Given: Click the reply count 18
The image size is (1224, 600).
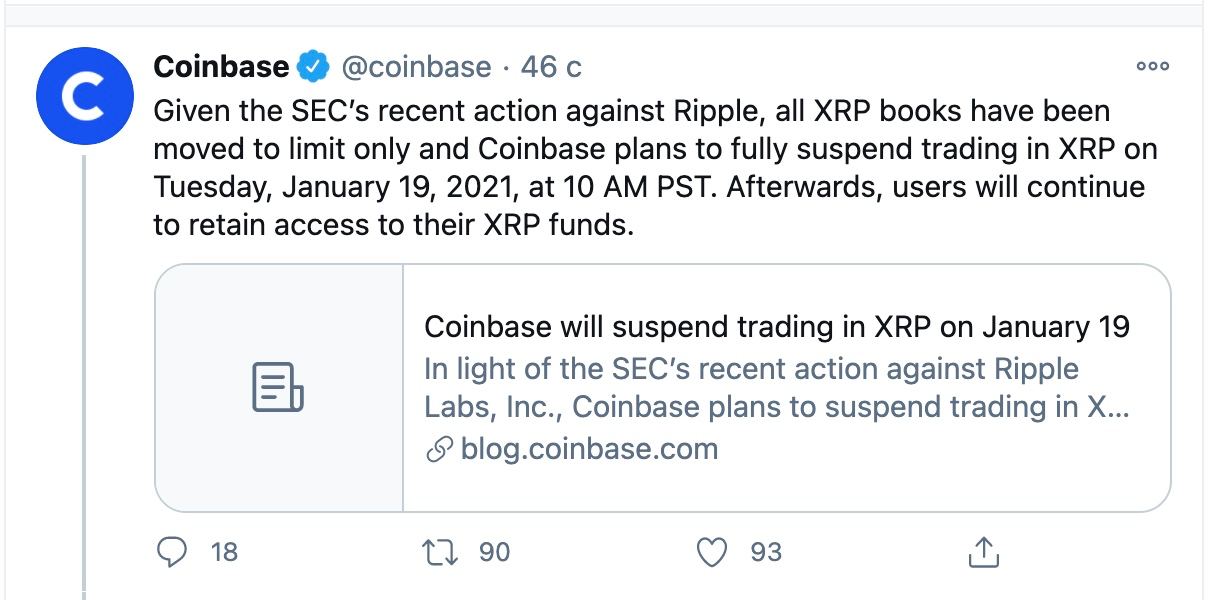Looking at the screenshot, I should click(x=225, y=551).
